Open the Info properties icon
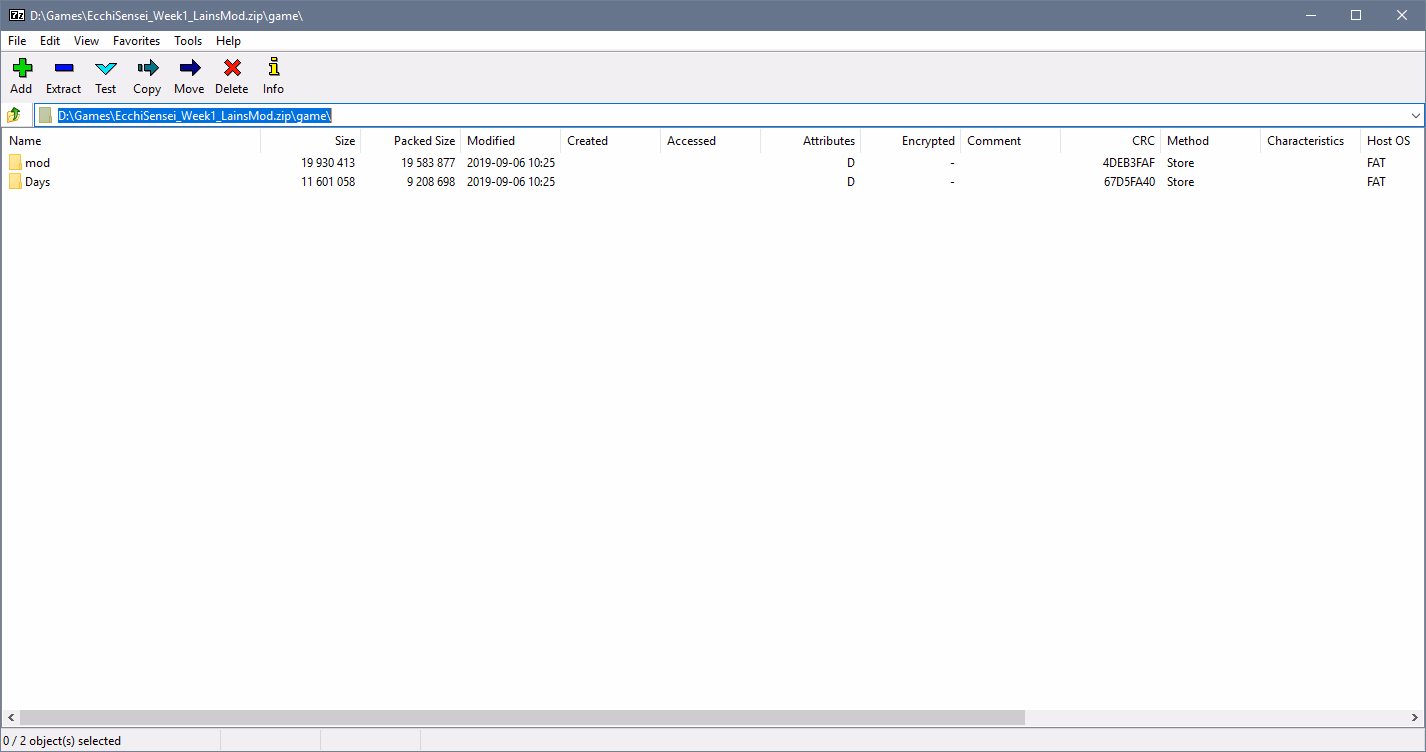 pyautogui.click(x=273, y=69)
